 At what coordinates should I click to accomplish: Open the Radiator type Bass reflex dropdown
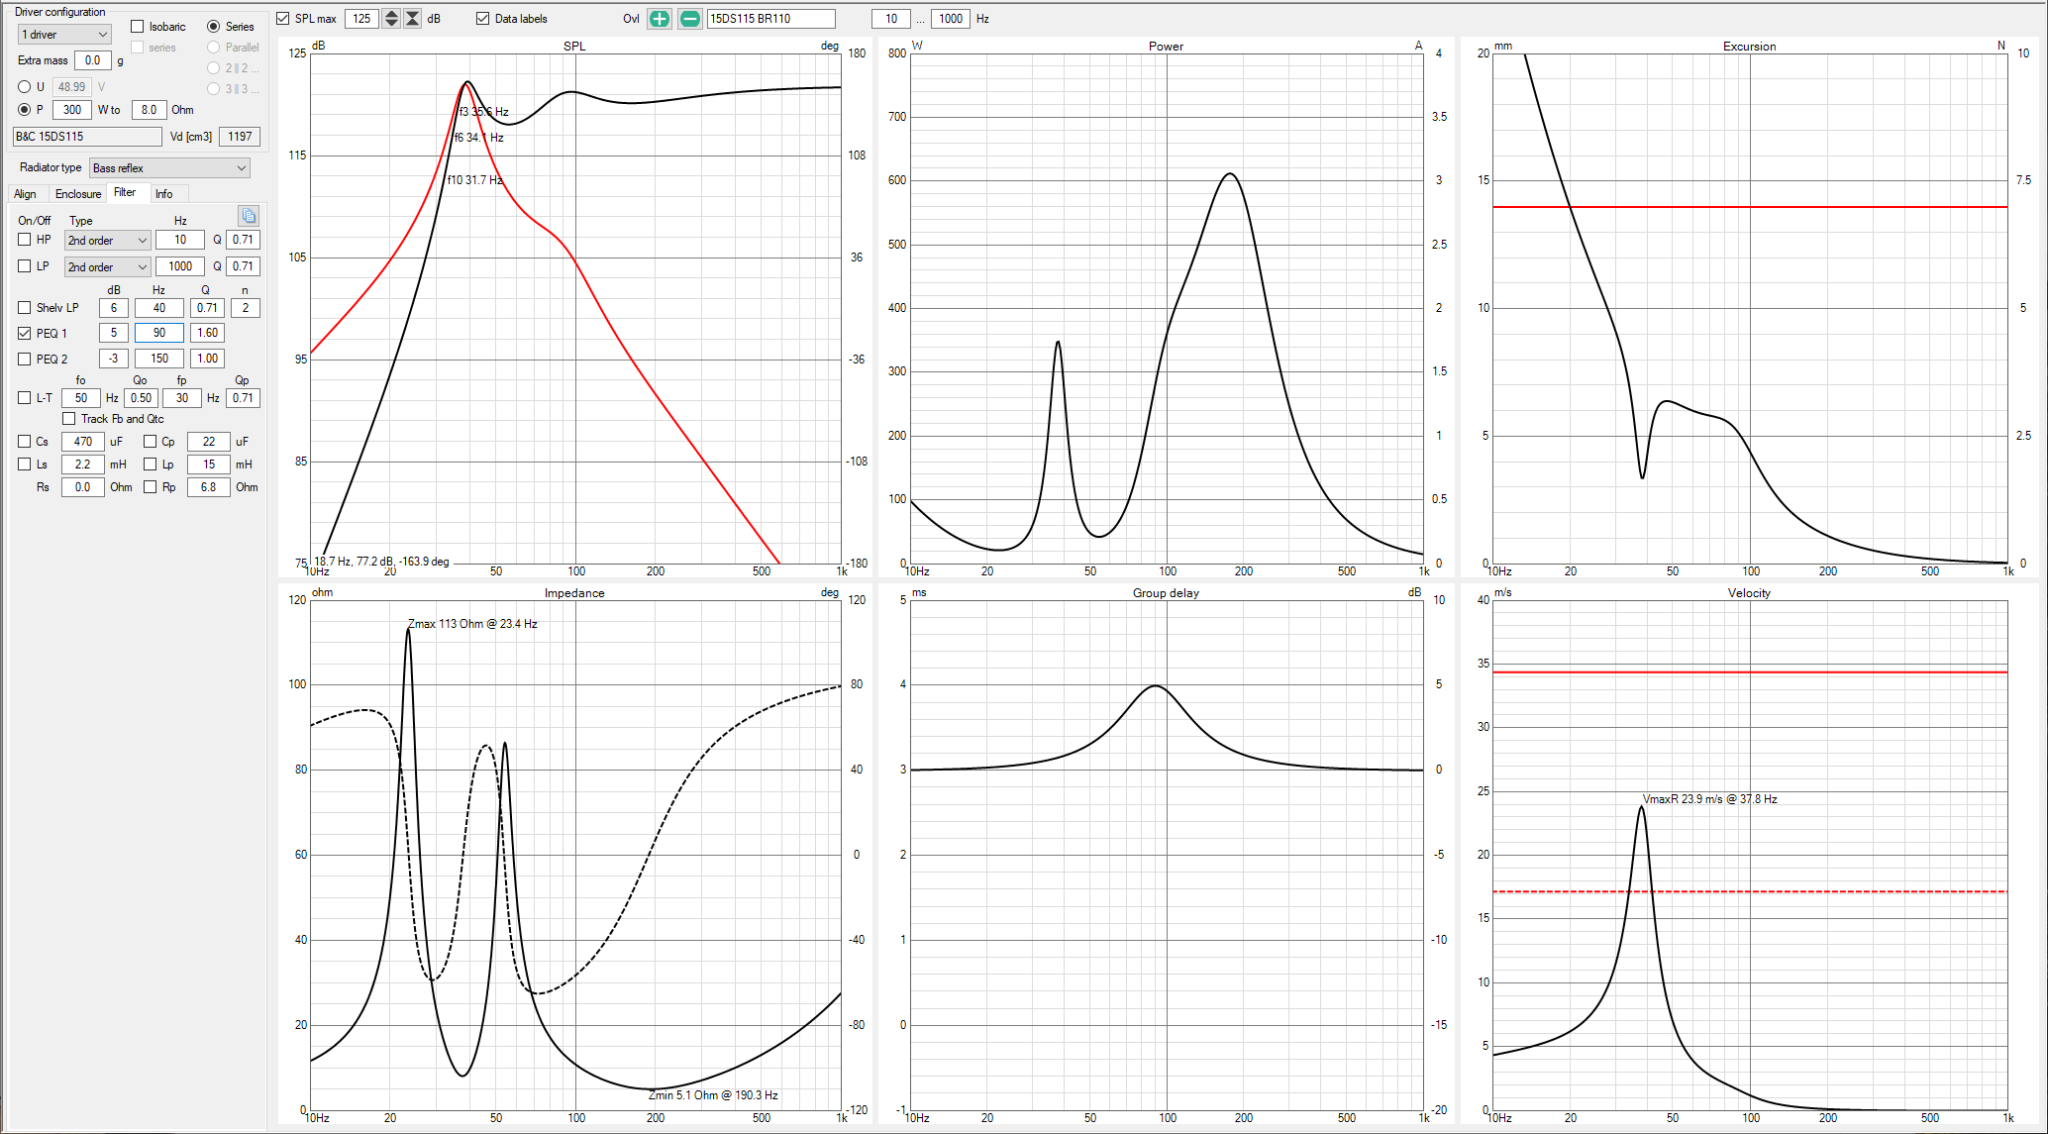(x=169, y=168)
